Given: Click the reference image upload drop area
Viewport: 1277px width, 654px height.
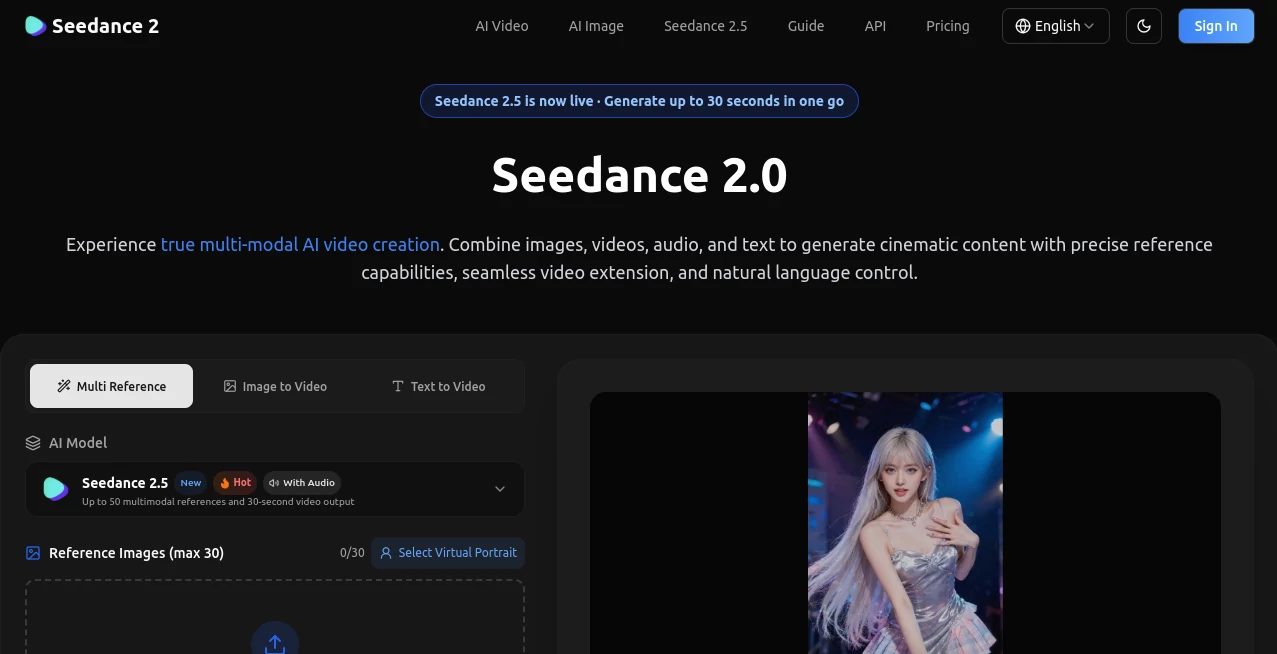Looking at the screenshot, I should [x=275, y=617].
